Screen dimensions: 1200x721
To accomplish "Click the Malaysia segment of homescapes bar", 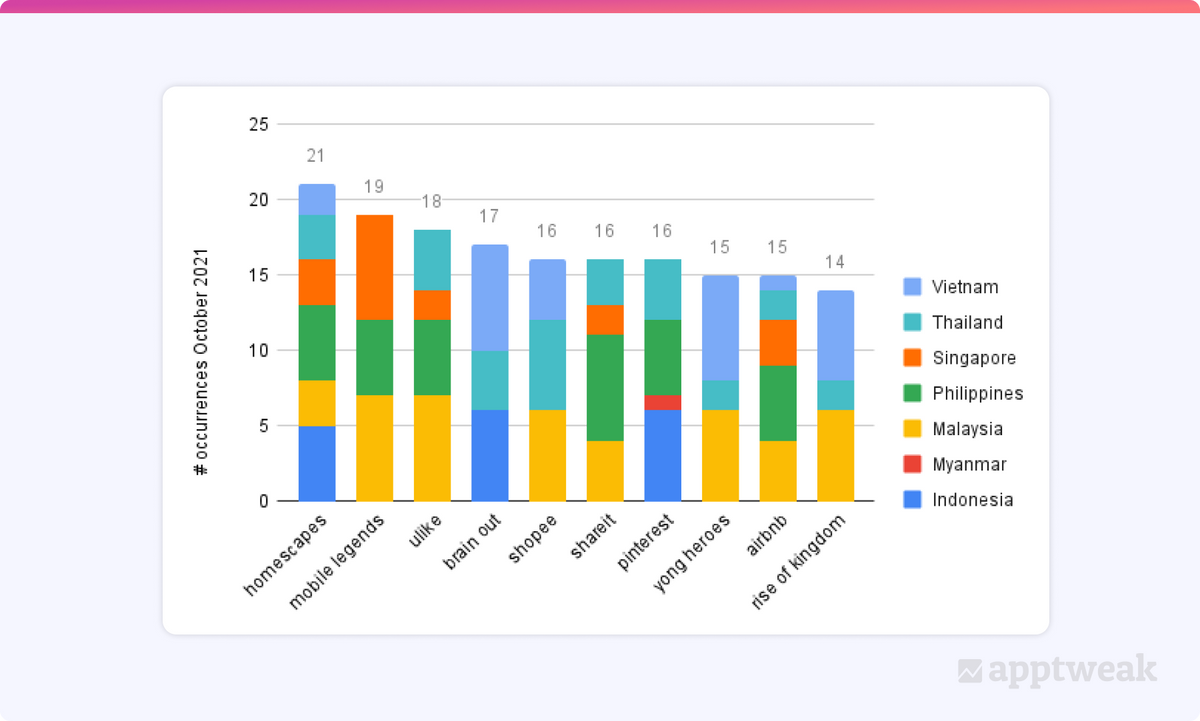I will pyautogui.click(x=317, y=403).
